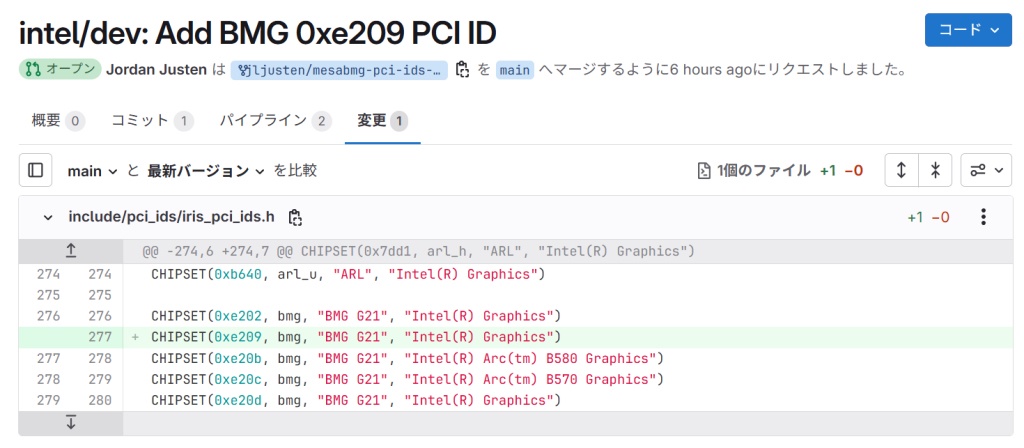Image resolution: width=1024 pixels, height=448 pixels.
Task: Expand diff lines downward below line 280
Action: (x=71, y=423)
